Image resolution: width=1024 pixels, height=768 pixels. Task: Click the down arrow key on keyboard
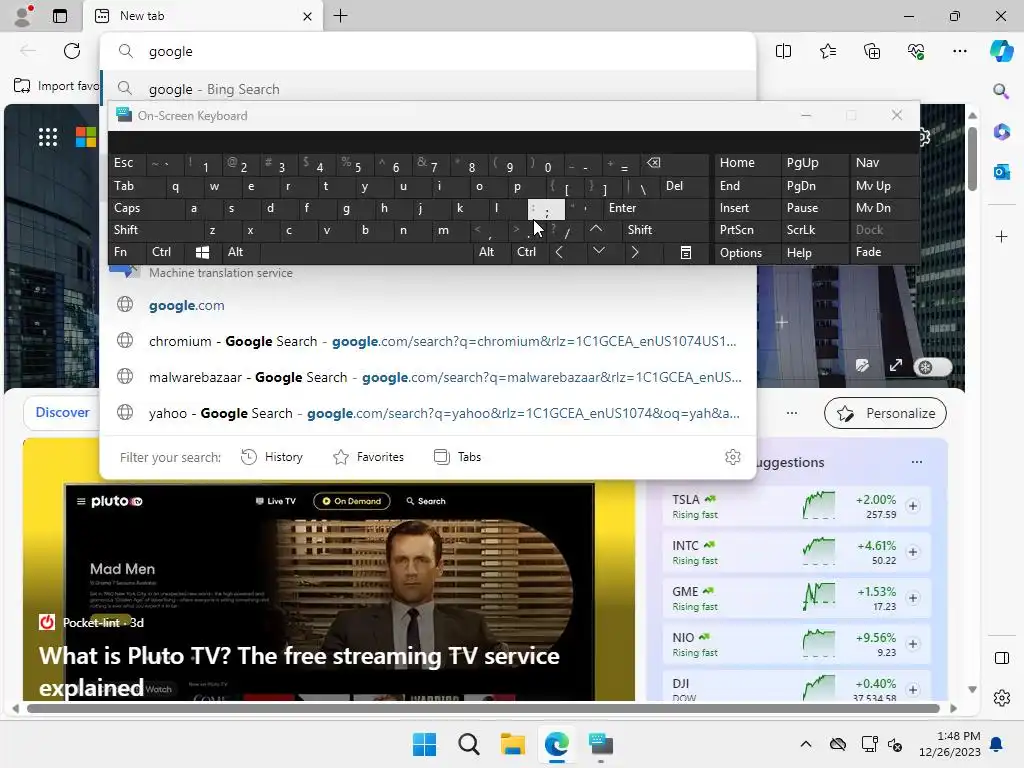tap(598, 252)
